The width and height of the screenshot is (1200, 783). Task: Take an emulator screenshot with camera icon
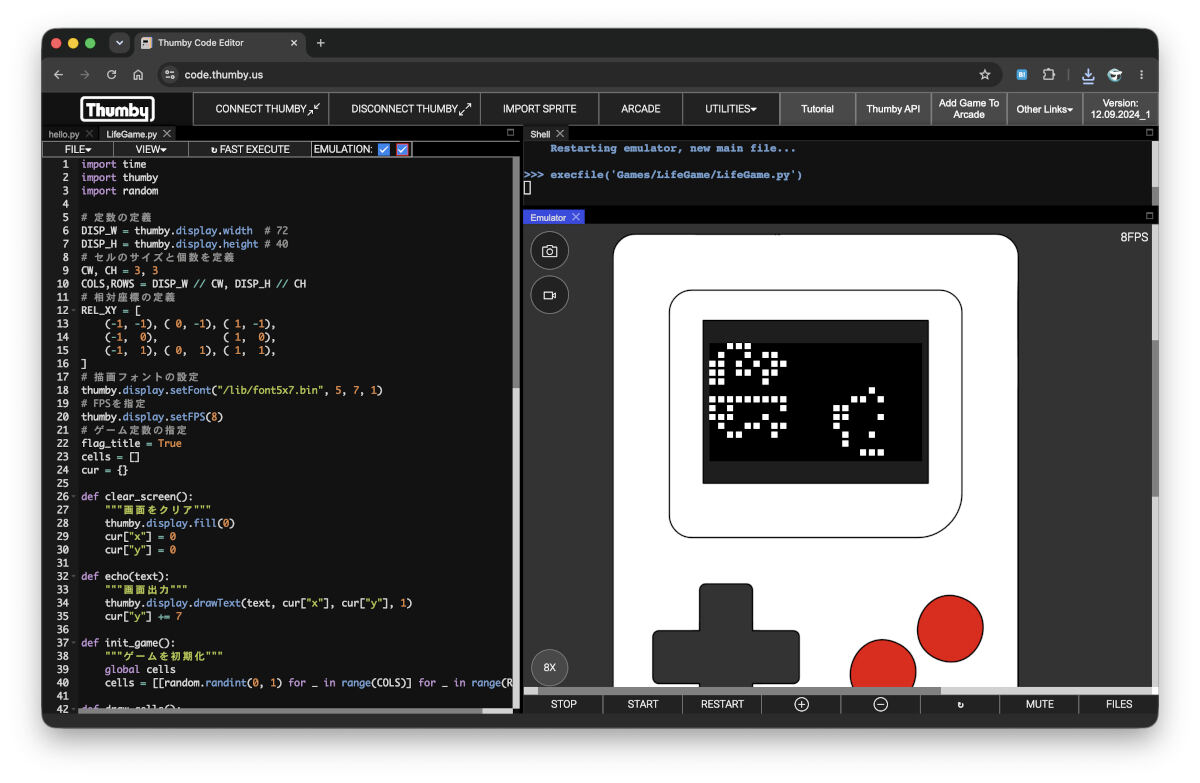[x=549, y=251]
